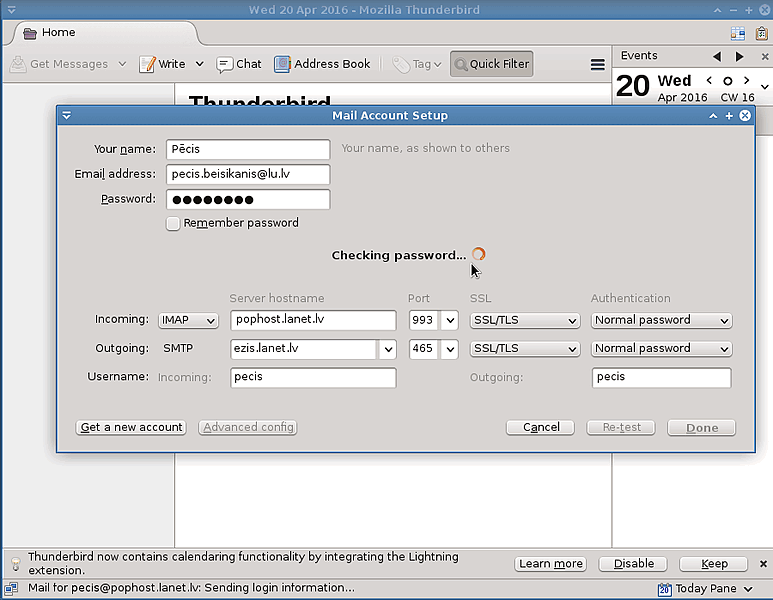Open the Lightning calendar tab icon
This screenshot has width=773, height=600.
coord(738,33)
